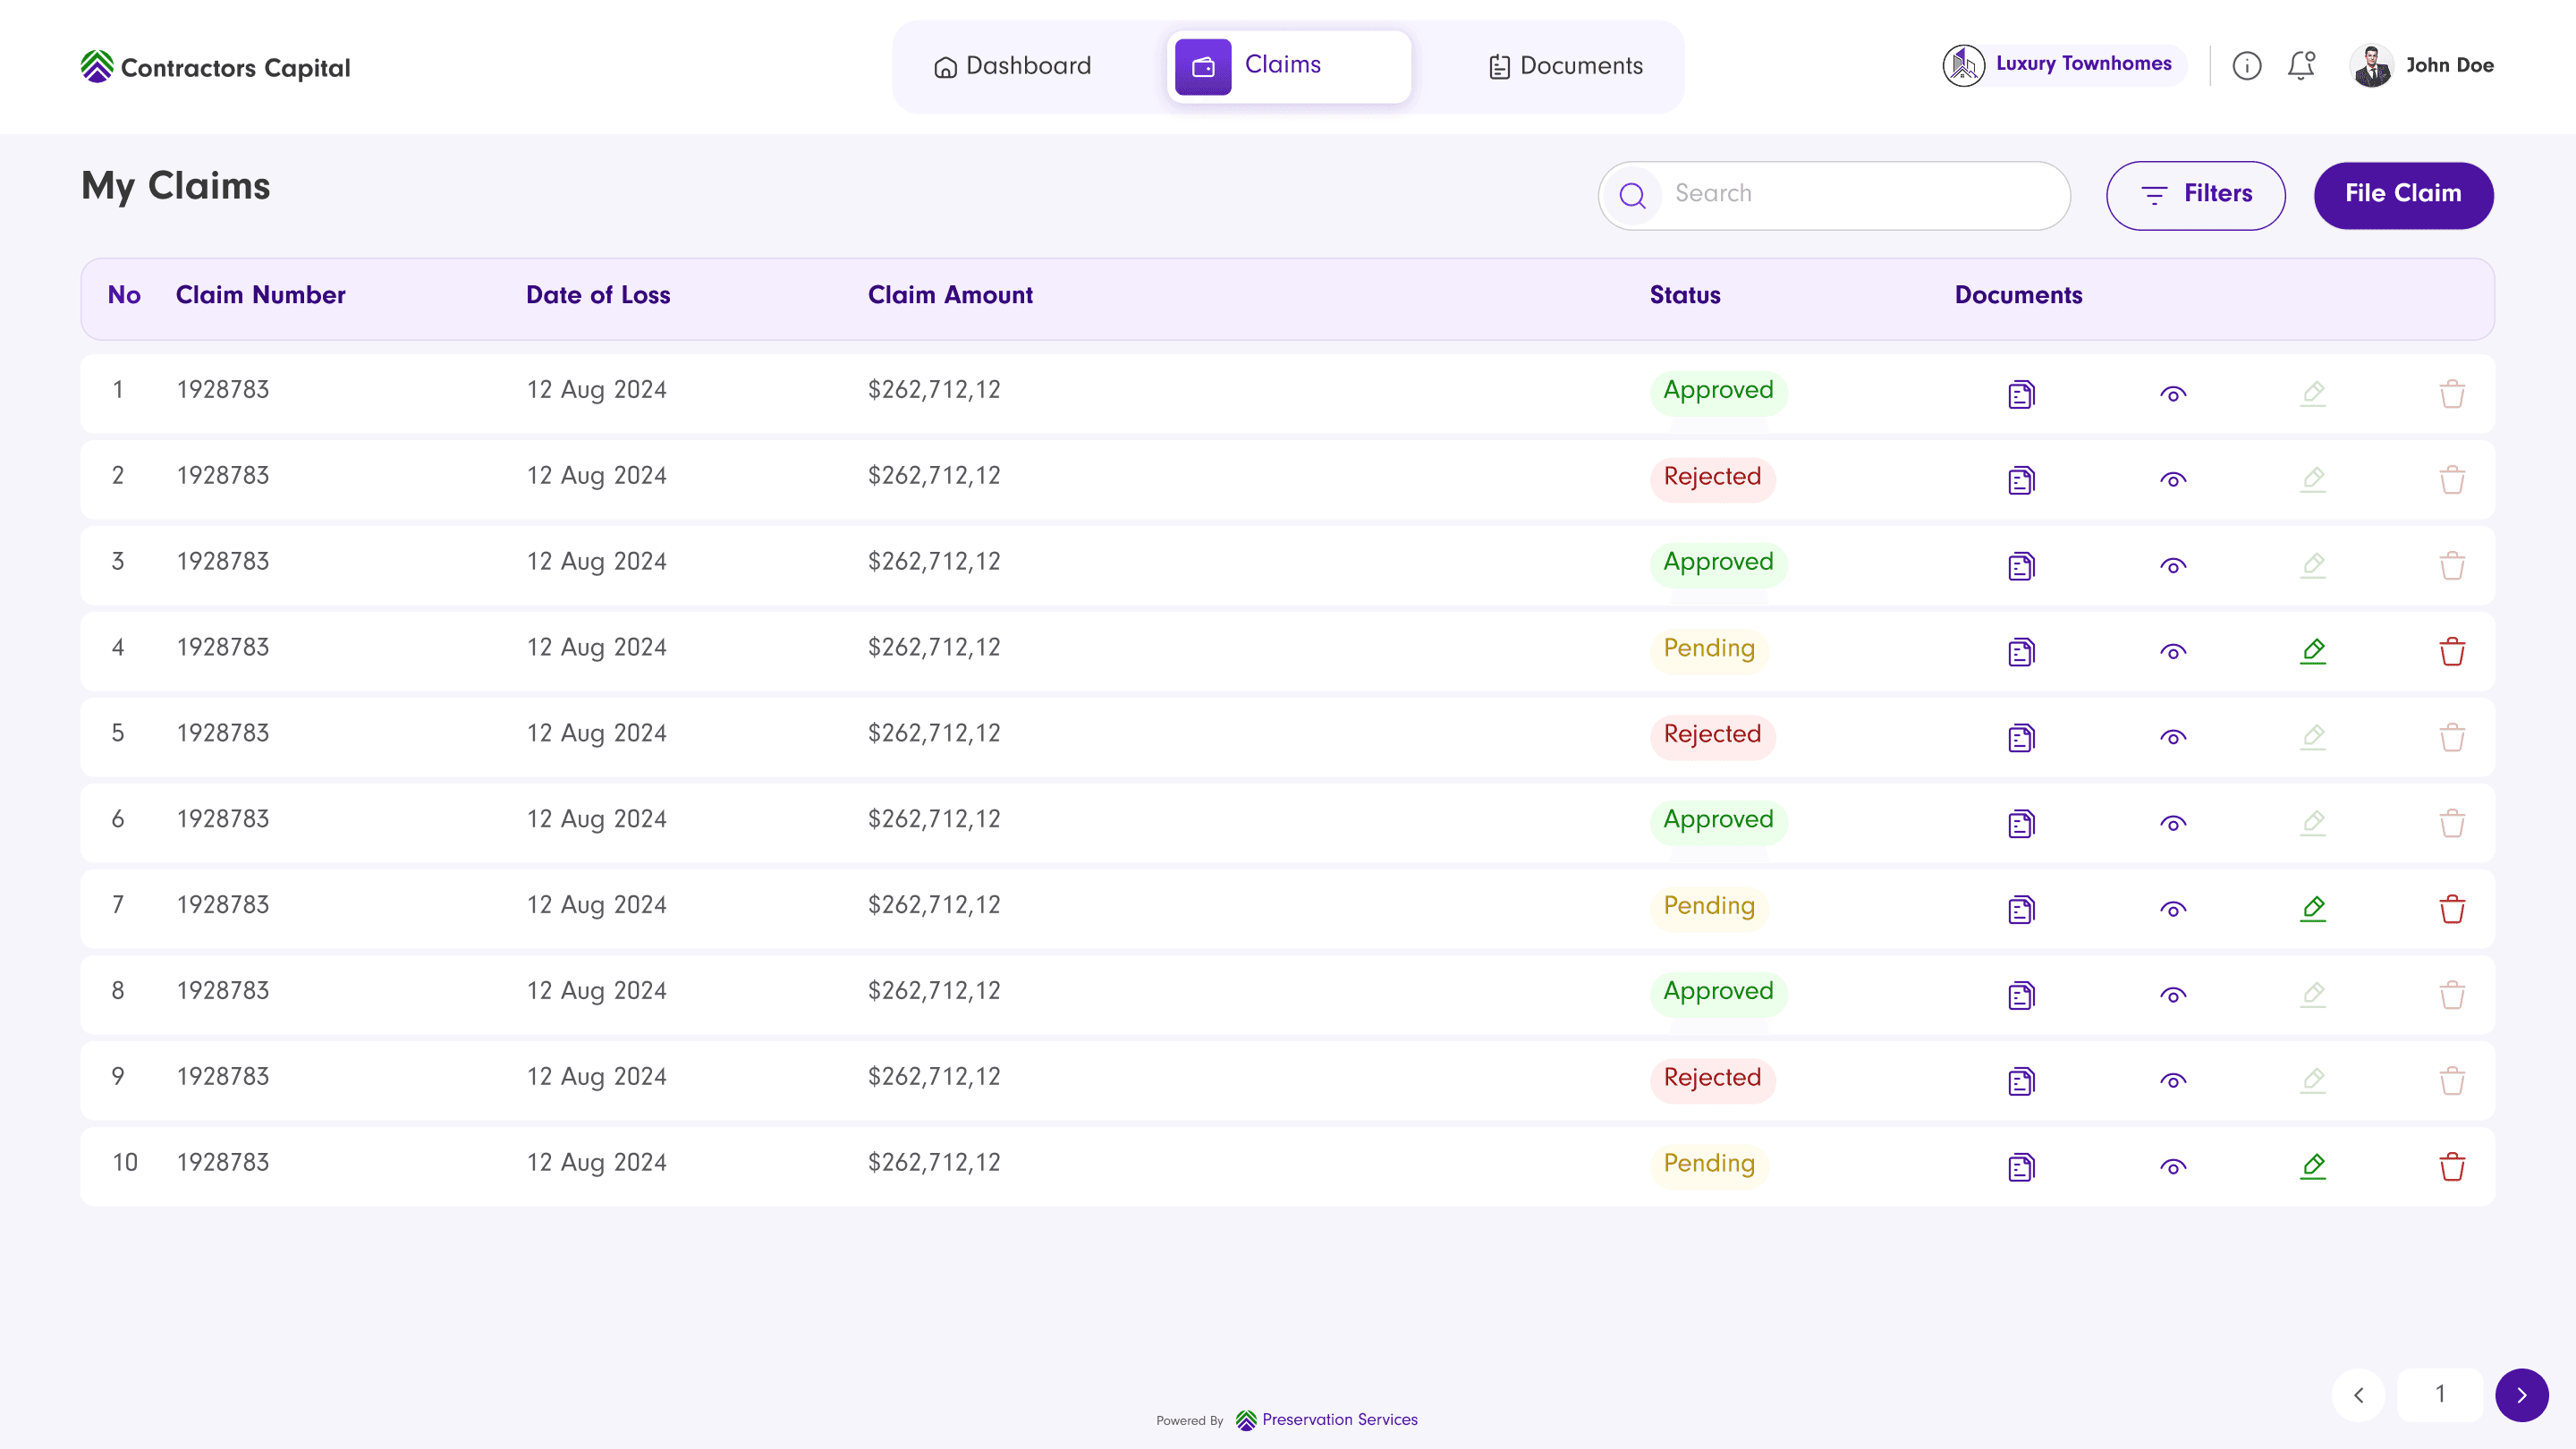Open the notifications bell

2301,65
